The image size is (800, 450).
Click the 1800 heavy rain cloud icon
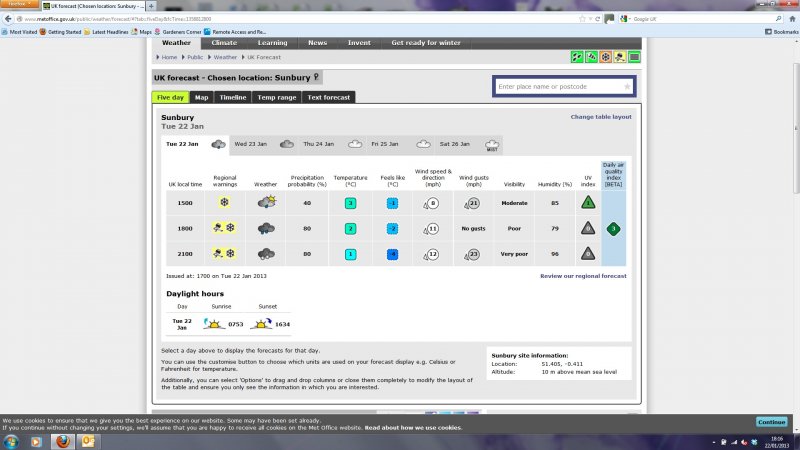pos(266,228)
